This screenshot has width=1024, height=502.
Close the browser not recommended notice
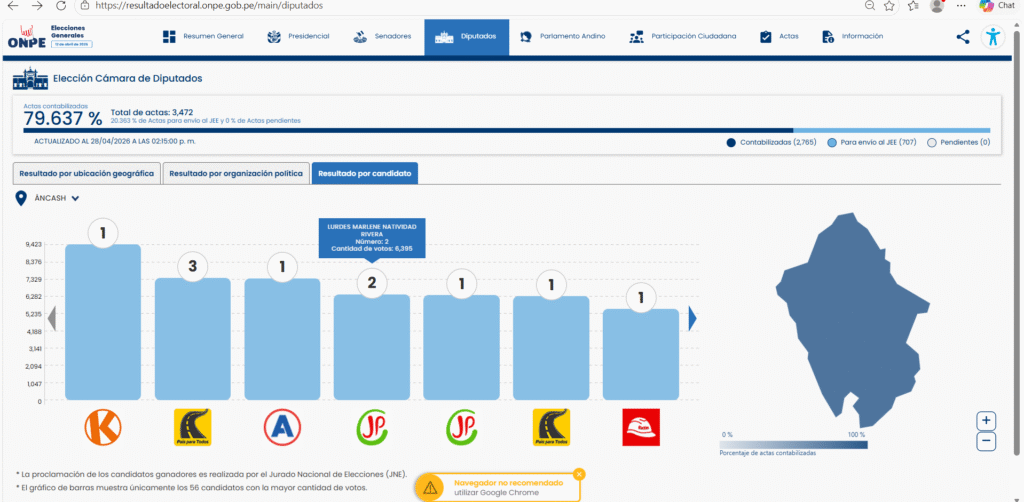(x=579, y=473)
